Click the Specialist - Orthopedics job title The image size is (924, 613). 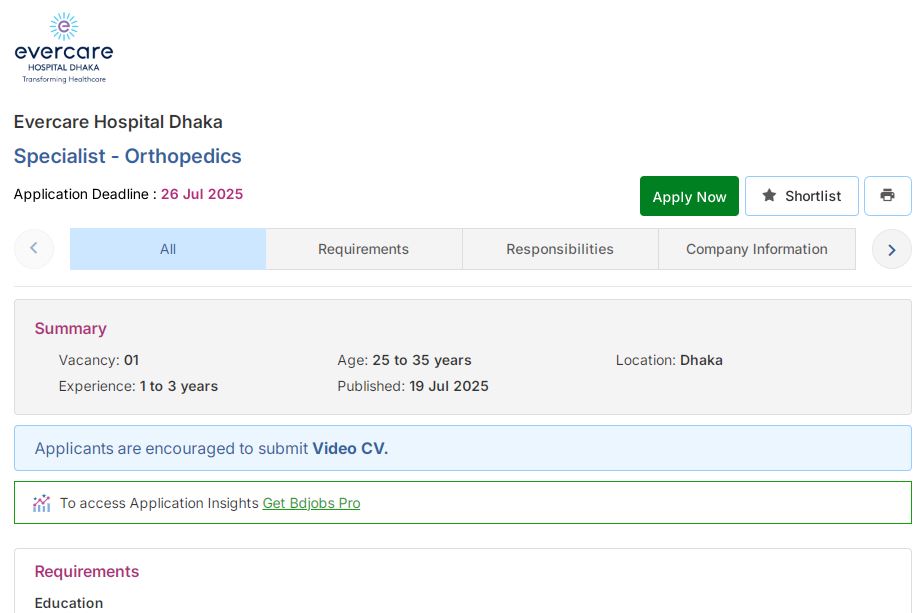click(128, 156)
